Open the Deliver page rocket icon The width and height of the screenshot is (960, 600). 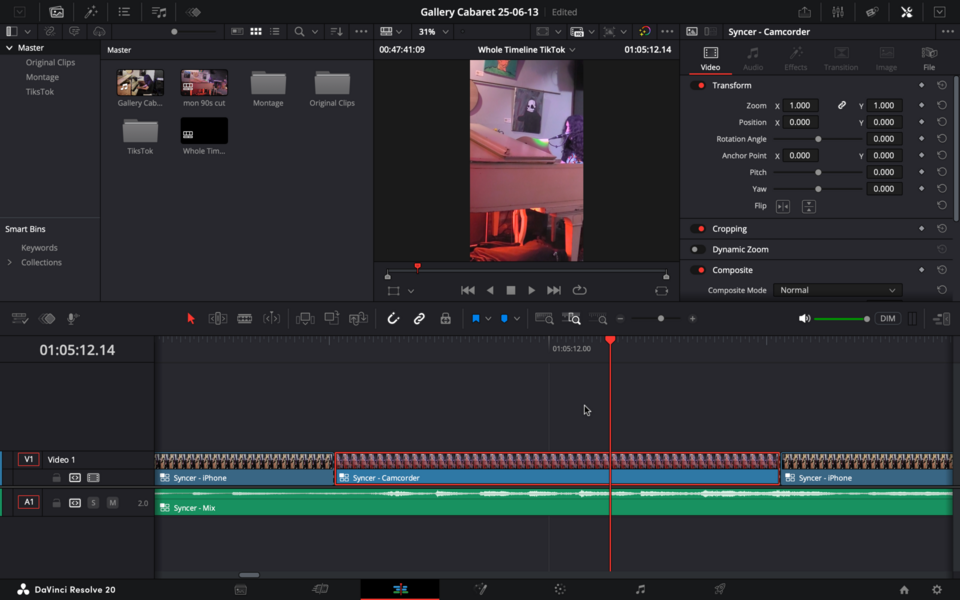tap(719, 589)
